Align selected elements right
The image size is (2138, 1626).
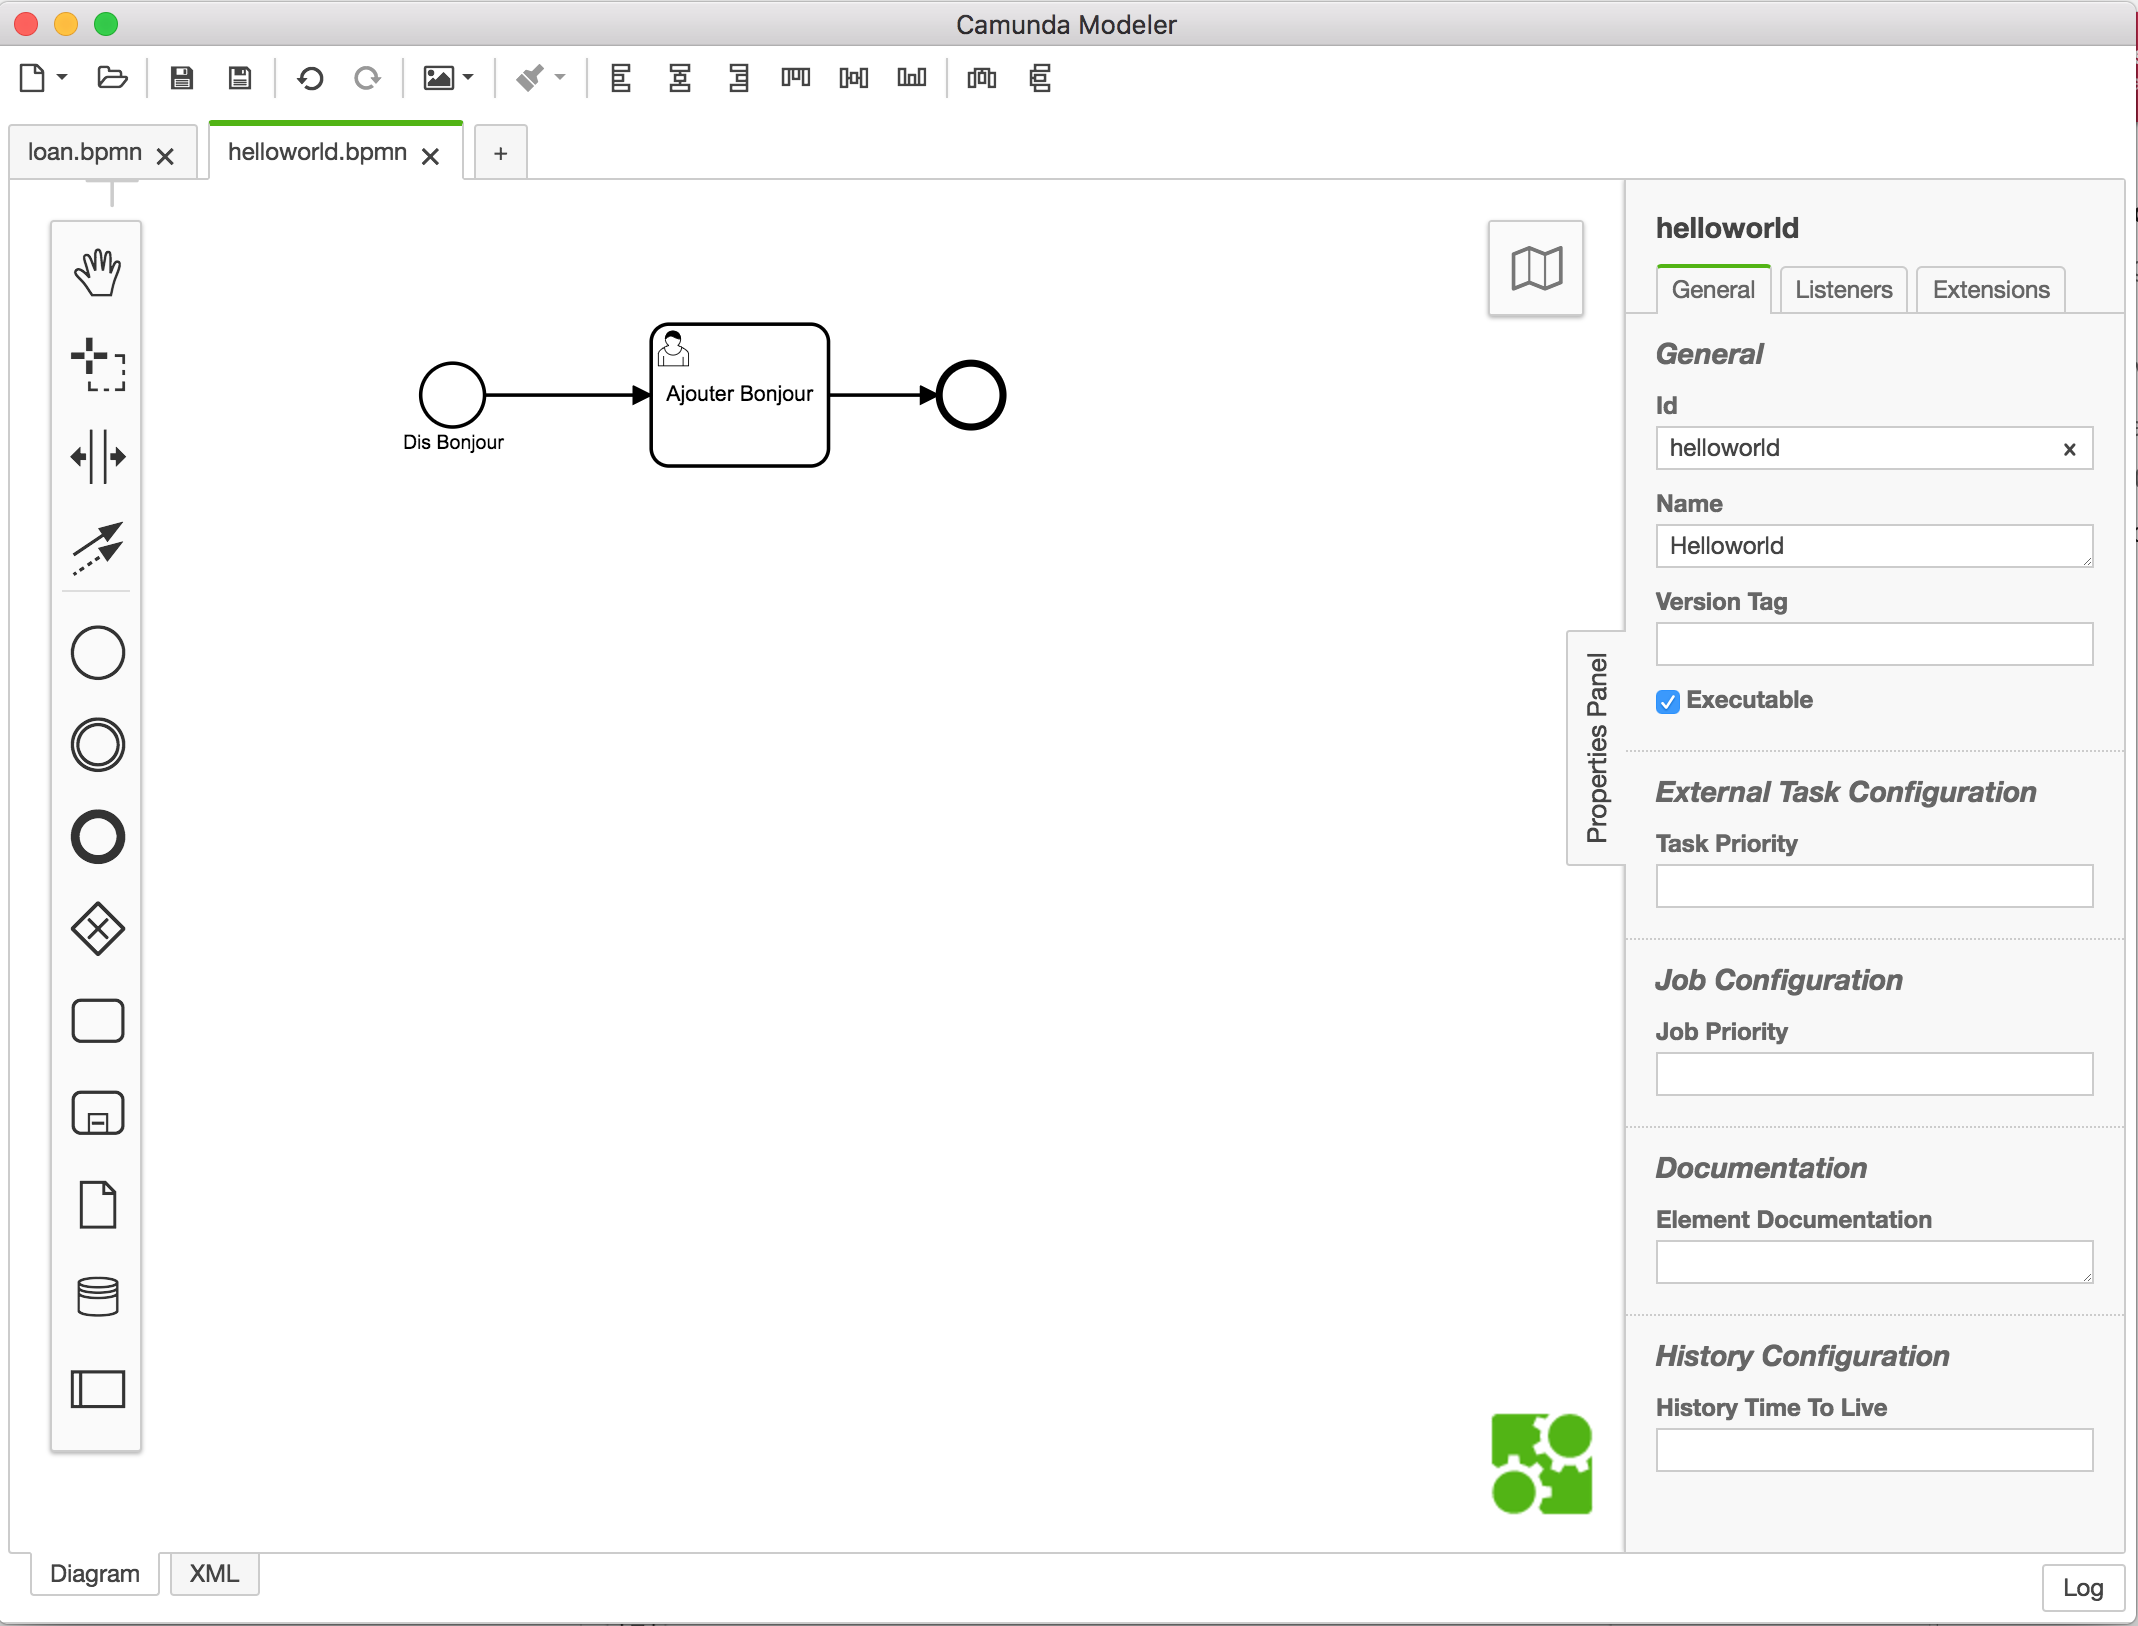(738, 77)
